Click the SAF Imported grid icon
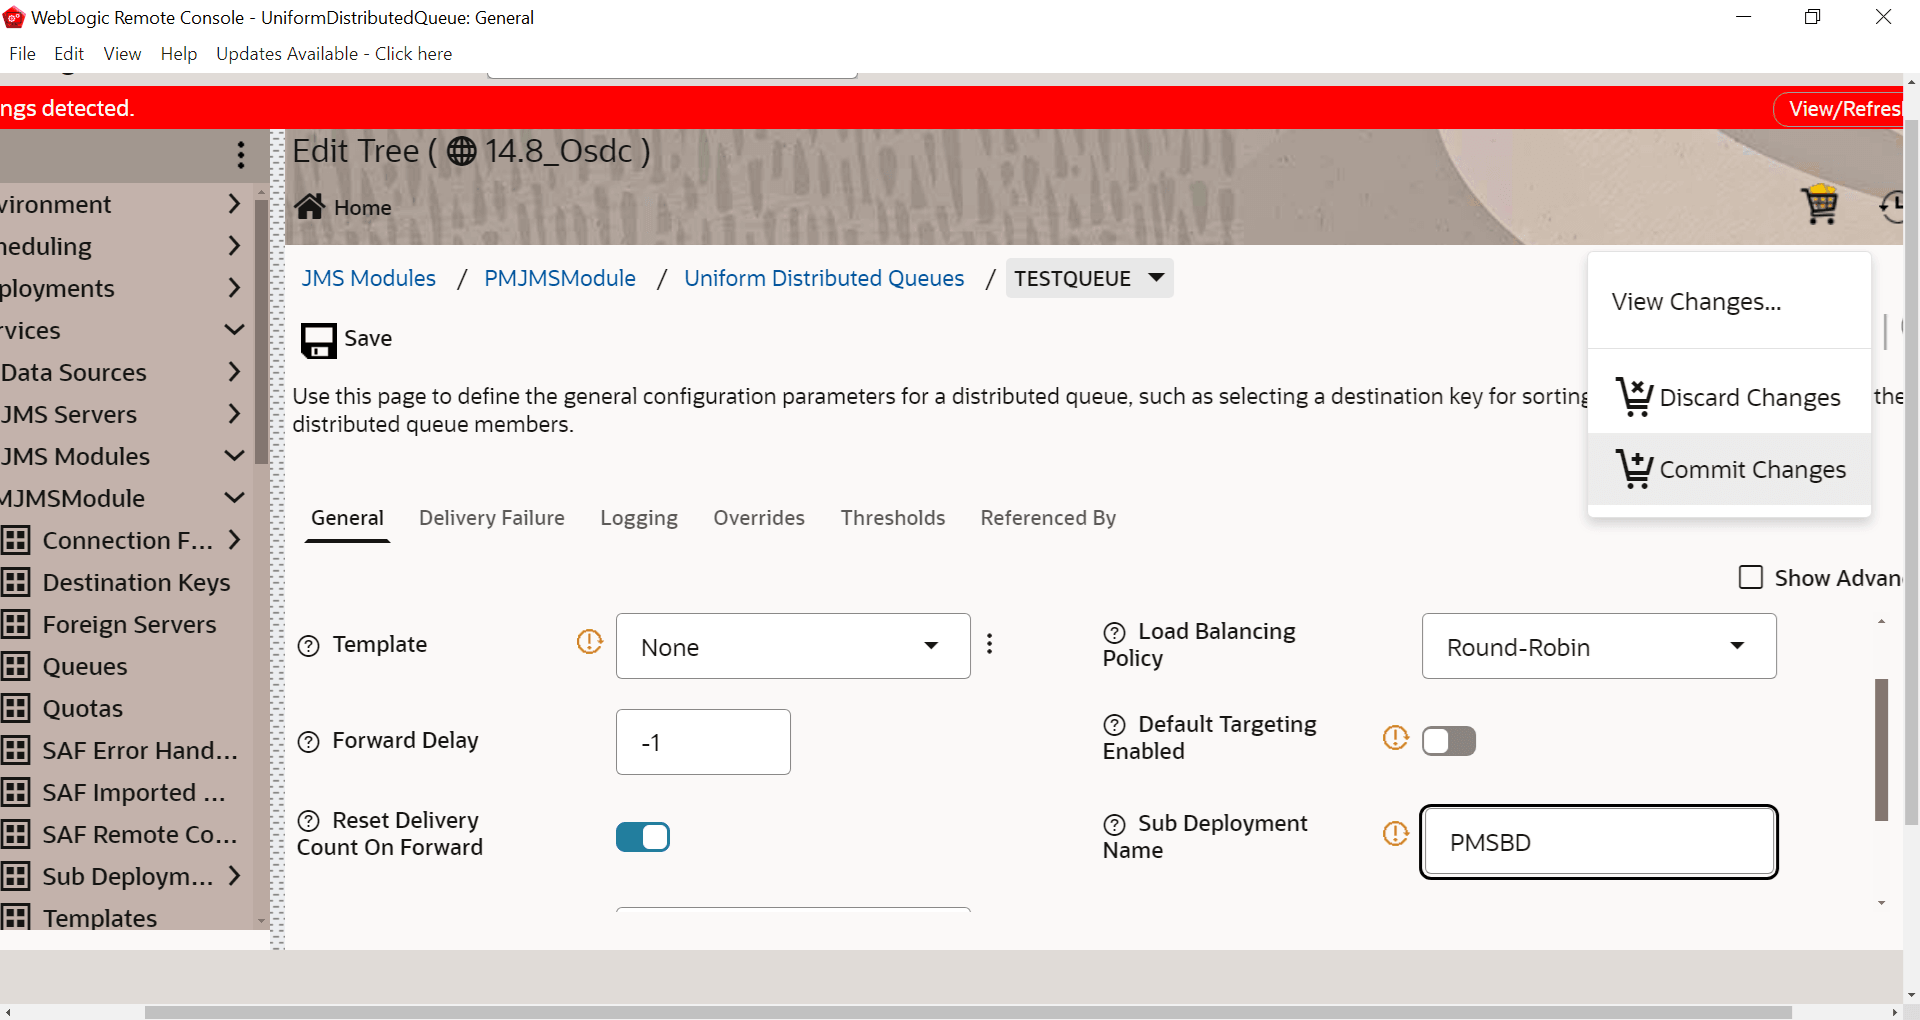This screenshot has width=1920, height=1020. (x=16, y=792)
